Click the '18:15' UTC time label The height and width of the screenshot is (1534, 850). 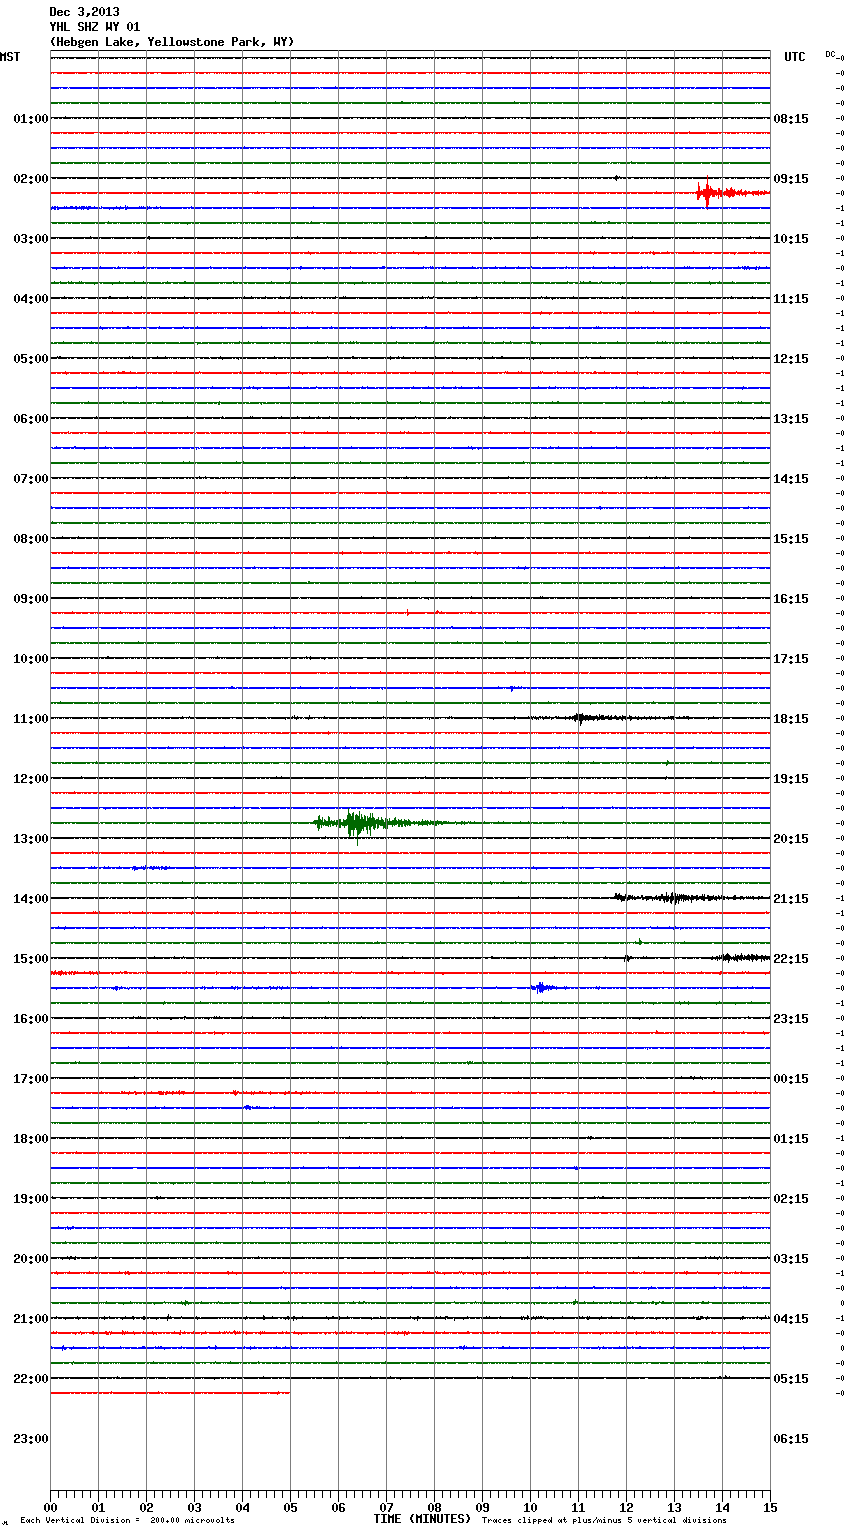pos(791,719)
